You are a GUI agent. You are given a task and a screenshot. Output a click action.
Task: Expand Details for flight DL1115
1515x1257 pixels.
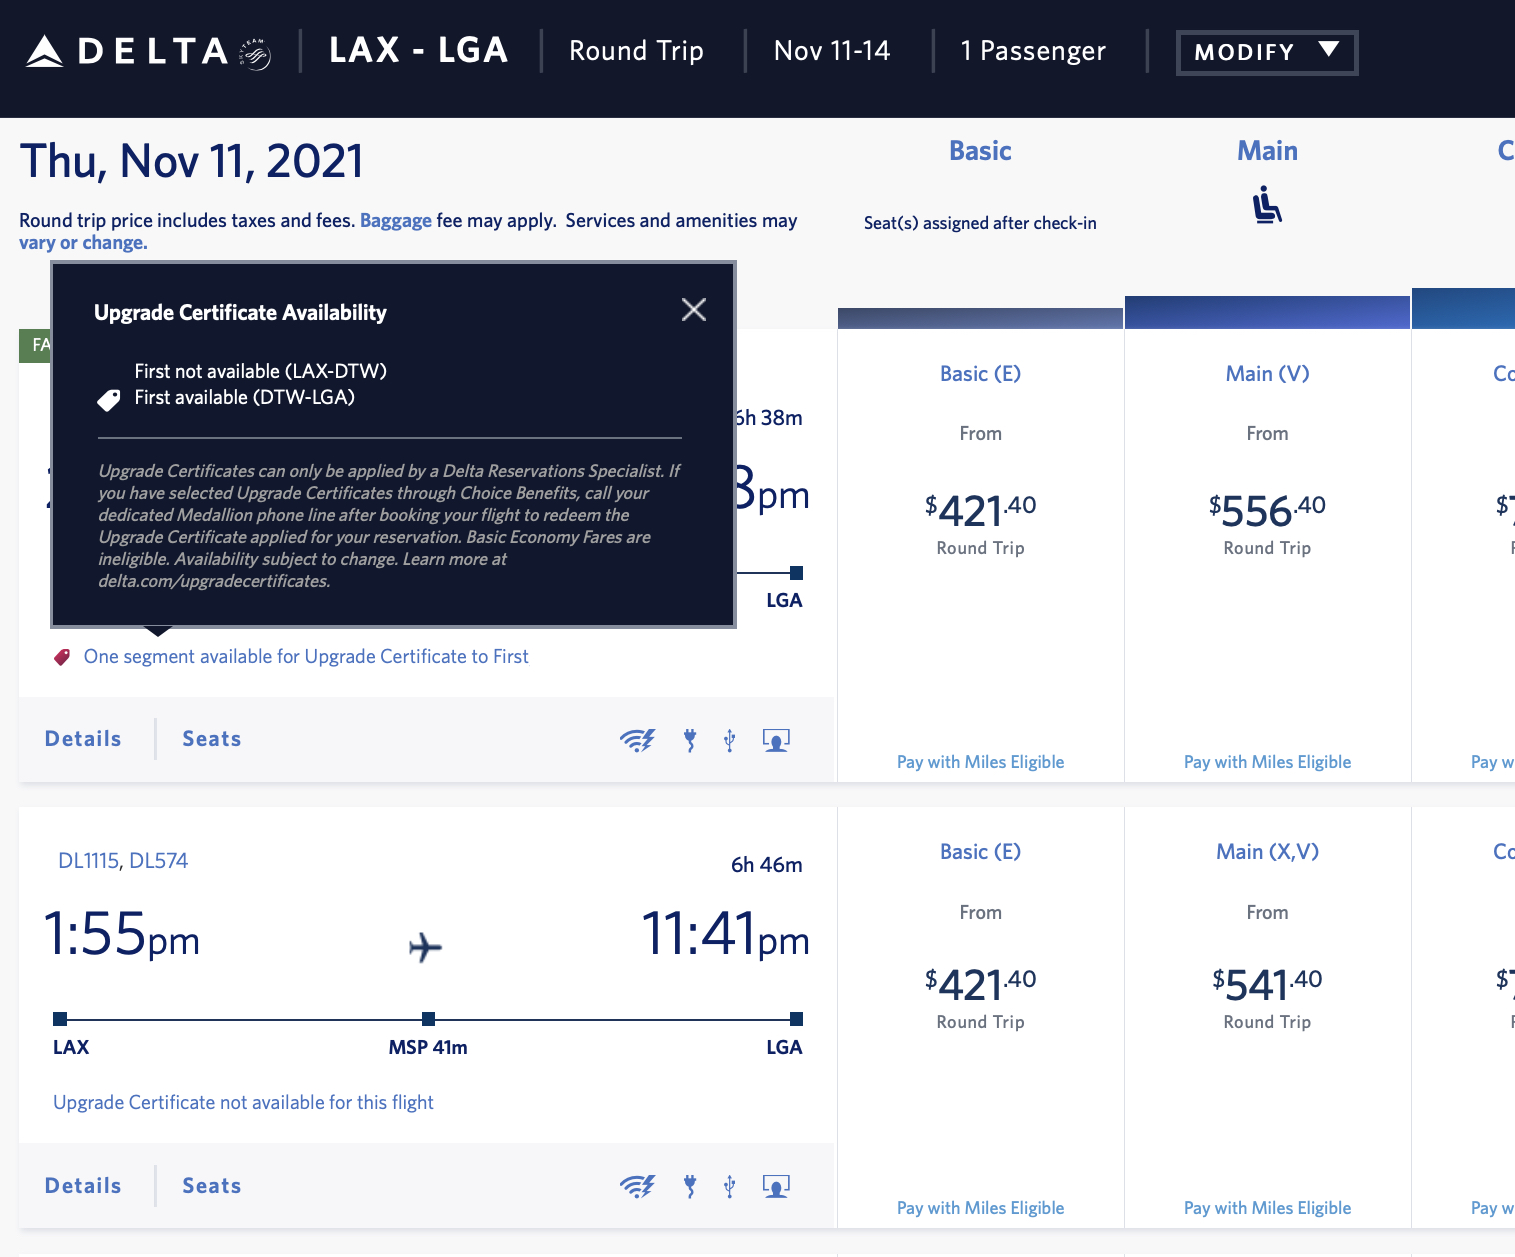point(82,1186)
